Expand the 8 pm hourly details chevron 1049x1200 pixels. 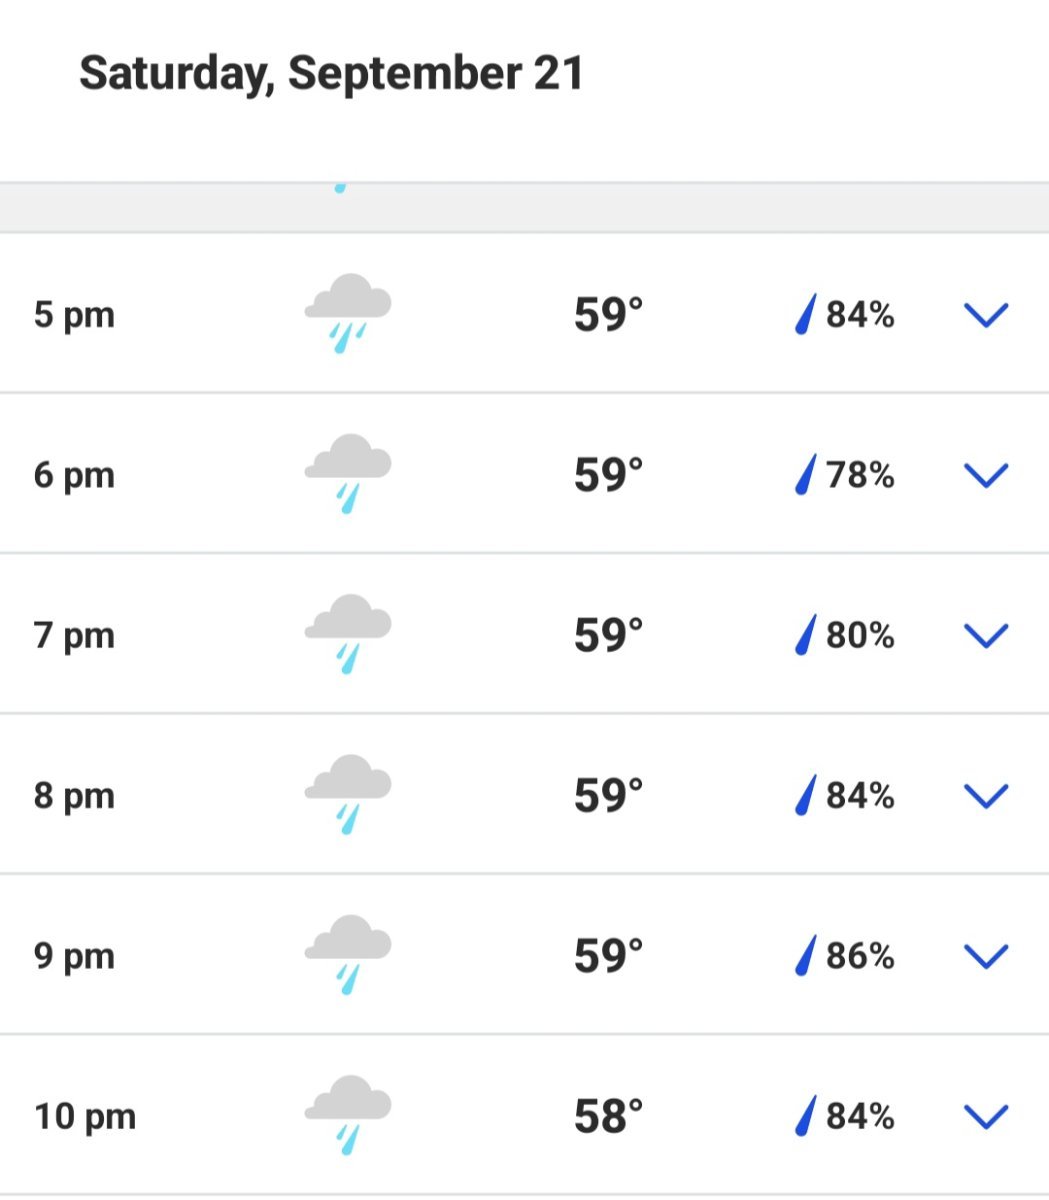[986, 795]
